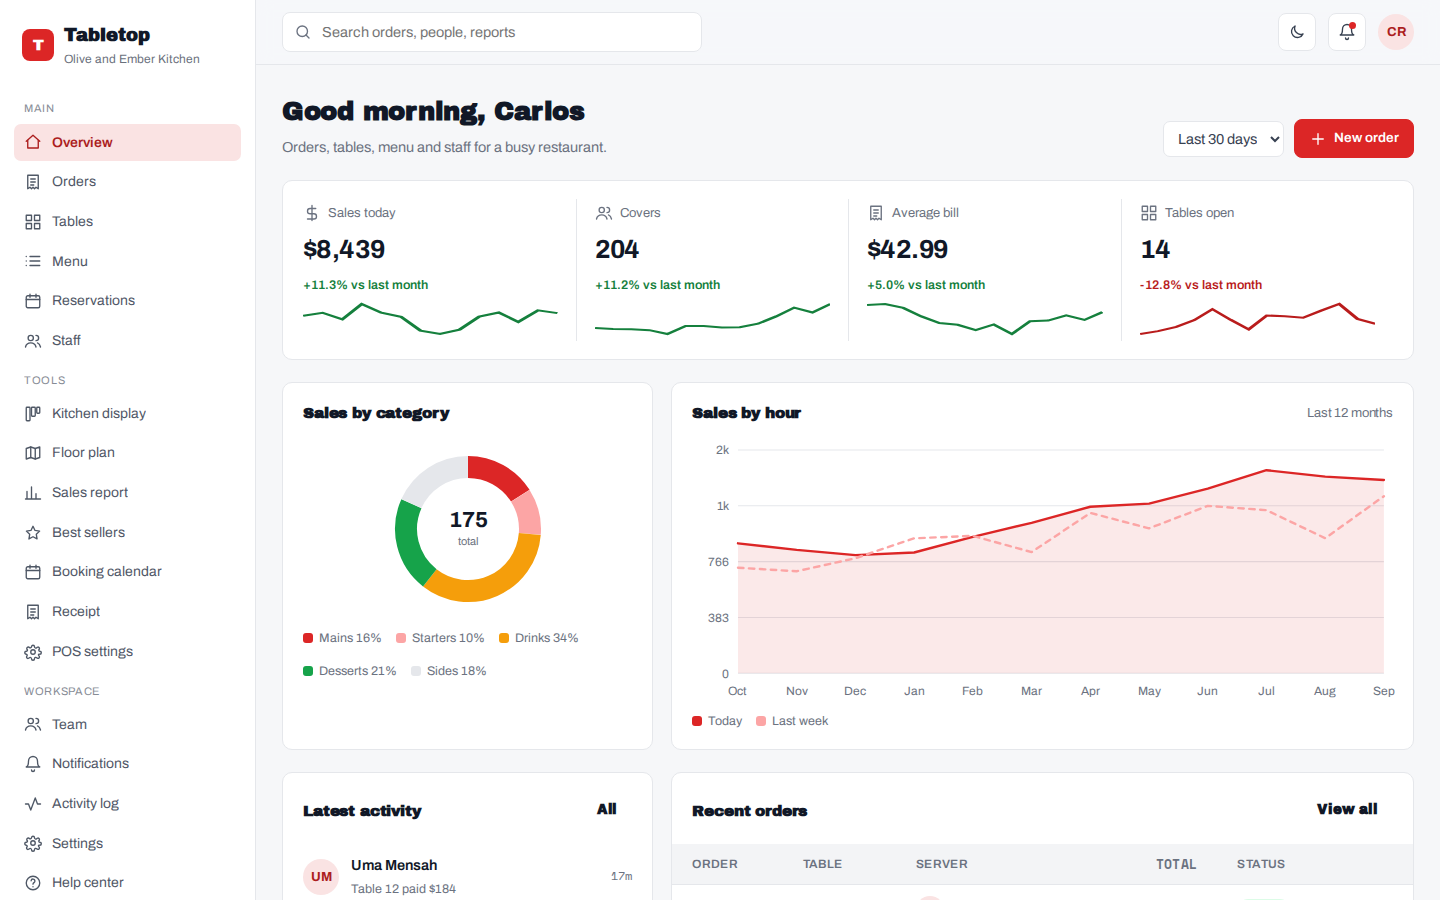This screenshot has width=1440, height=900.
Task: Click the UM avatar for Uma Mensah
Action: 321,877
